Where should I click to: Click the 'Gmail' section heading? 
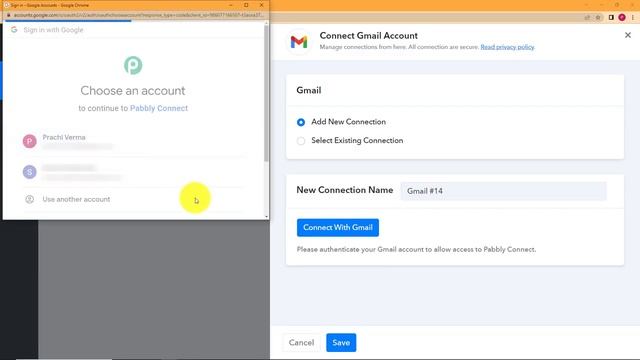click(309, 90)
